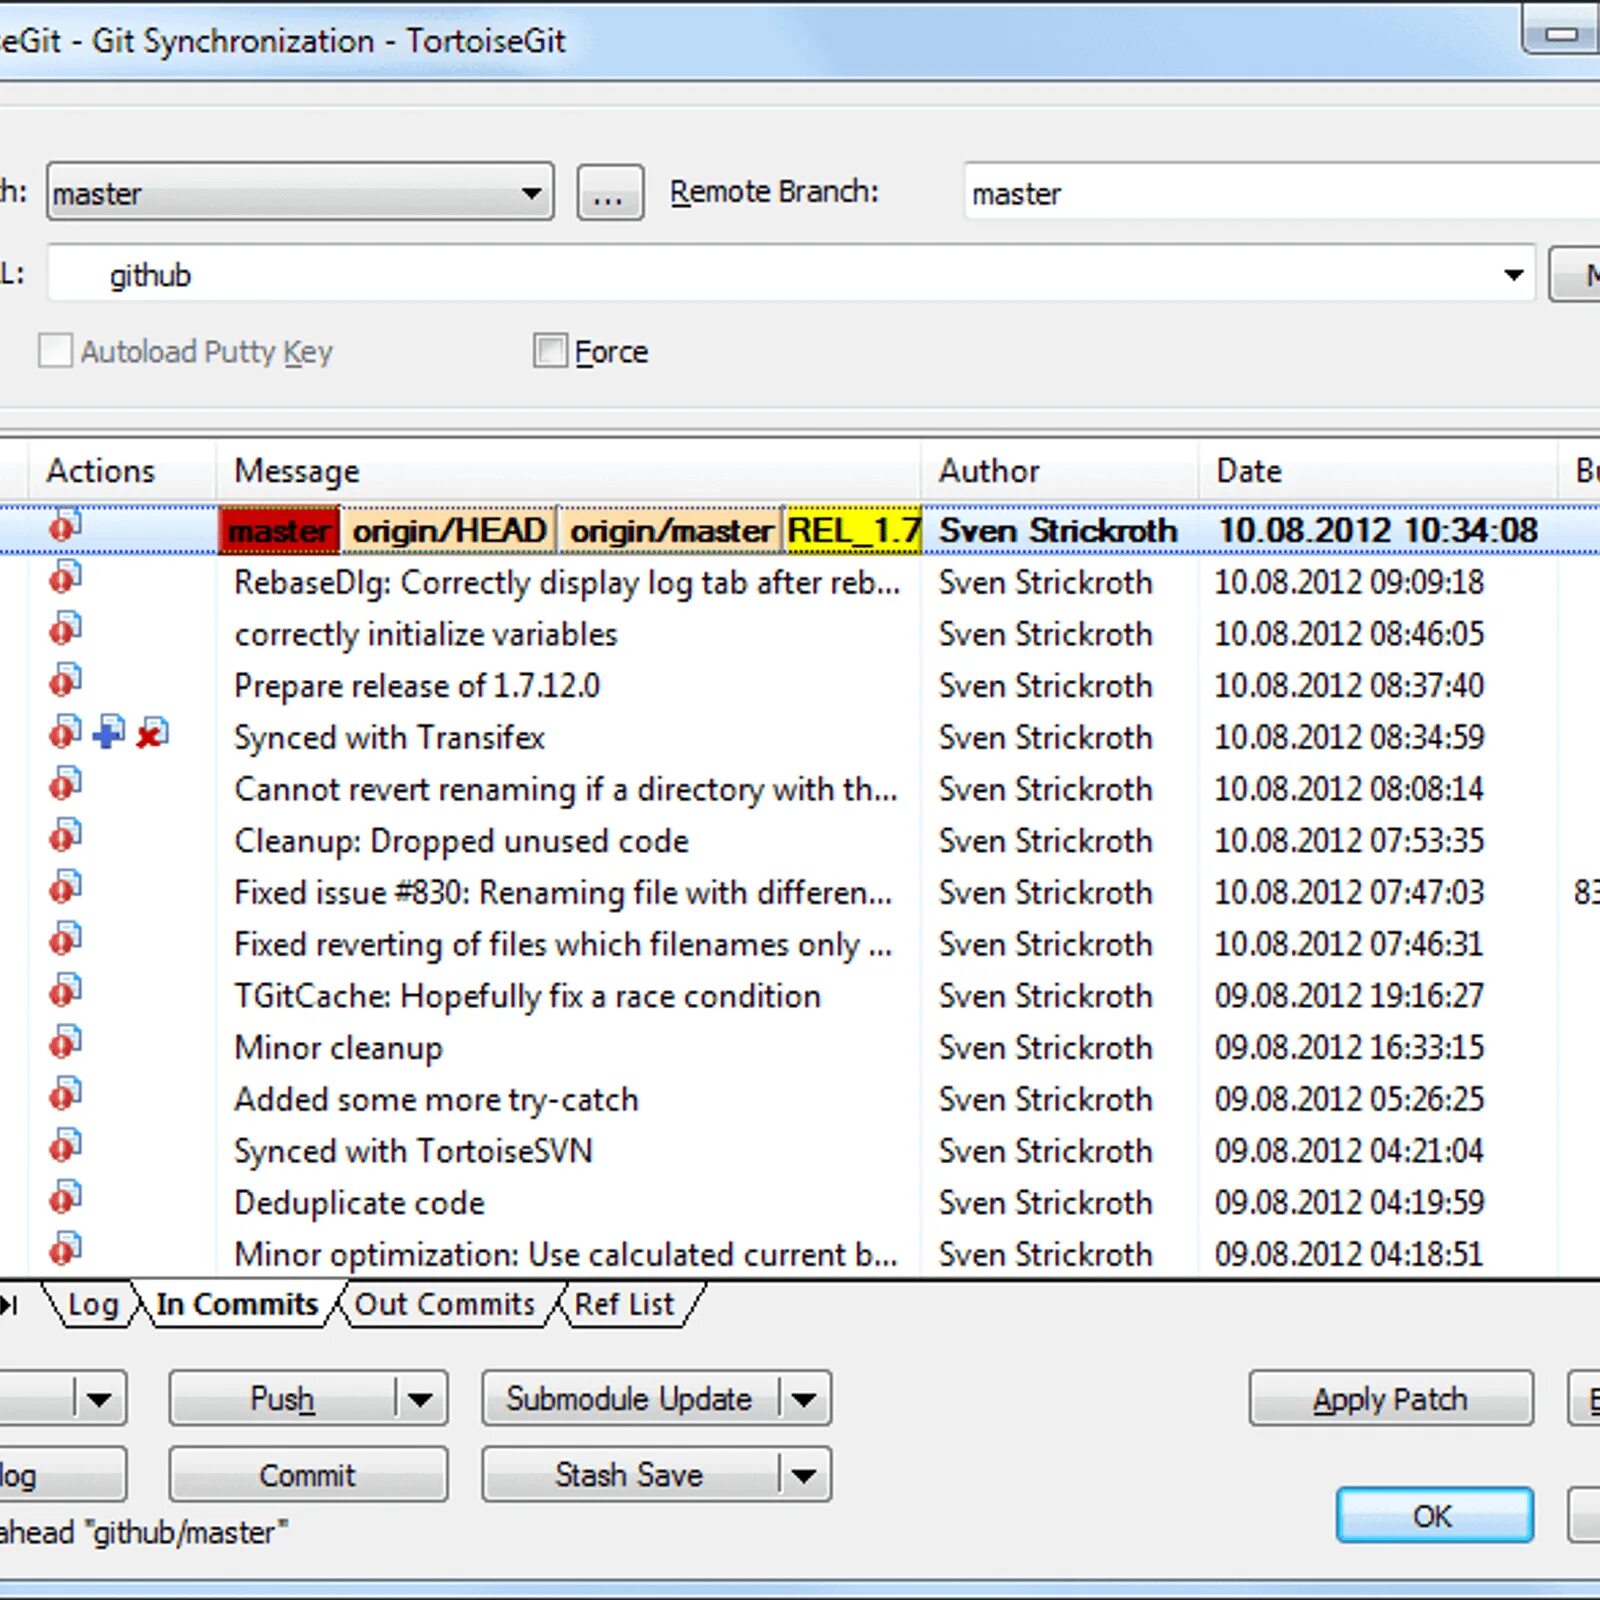This screenshot has height=1600, width=1600.
Task: Select commit 'Minor cleanup'
Action: click(x=338, y=1048)
